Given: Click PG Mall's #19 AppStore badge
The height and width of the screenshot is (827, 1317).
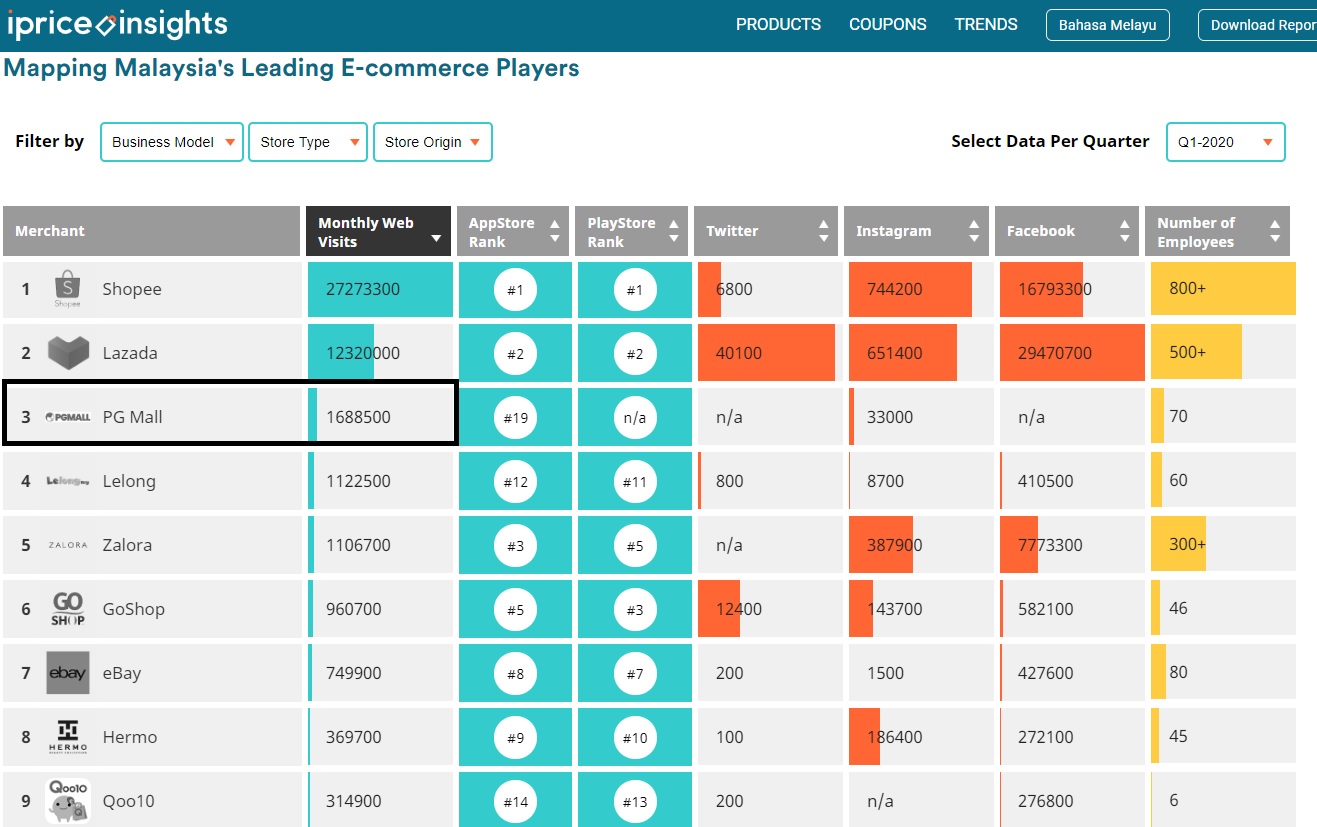Looking at the screenshot, I should 515,418.
